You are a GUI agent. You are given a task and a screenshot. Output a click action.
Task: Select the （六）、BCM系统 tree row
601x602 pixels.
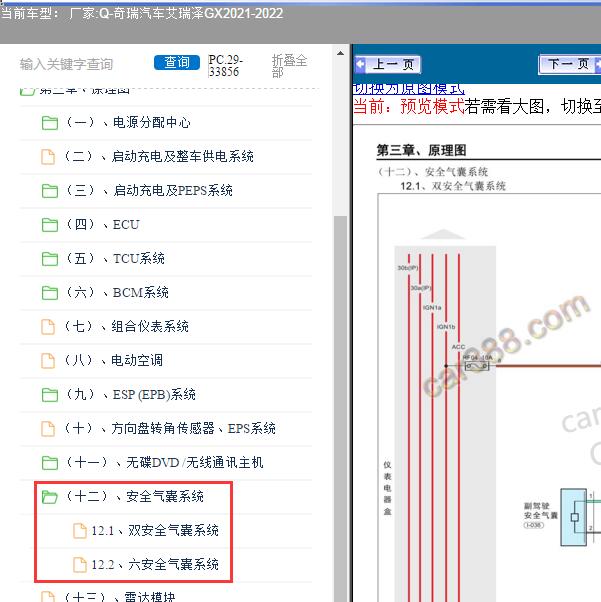[x=165, y=293]
